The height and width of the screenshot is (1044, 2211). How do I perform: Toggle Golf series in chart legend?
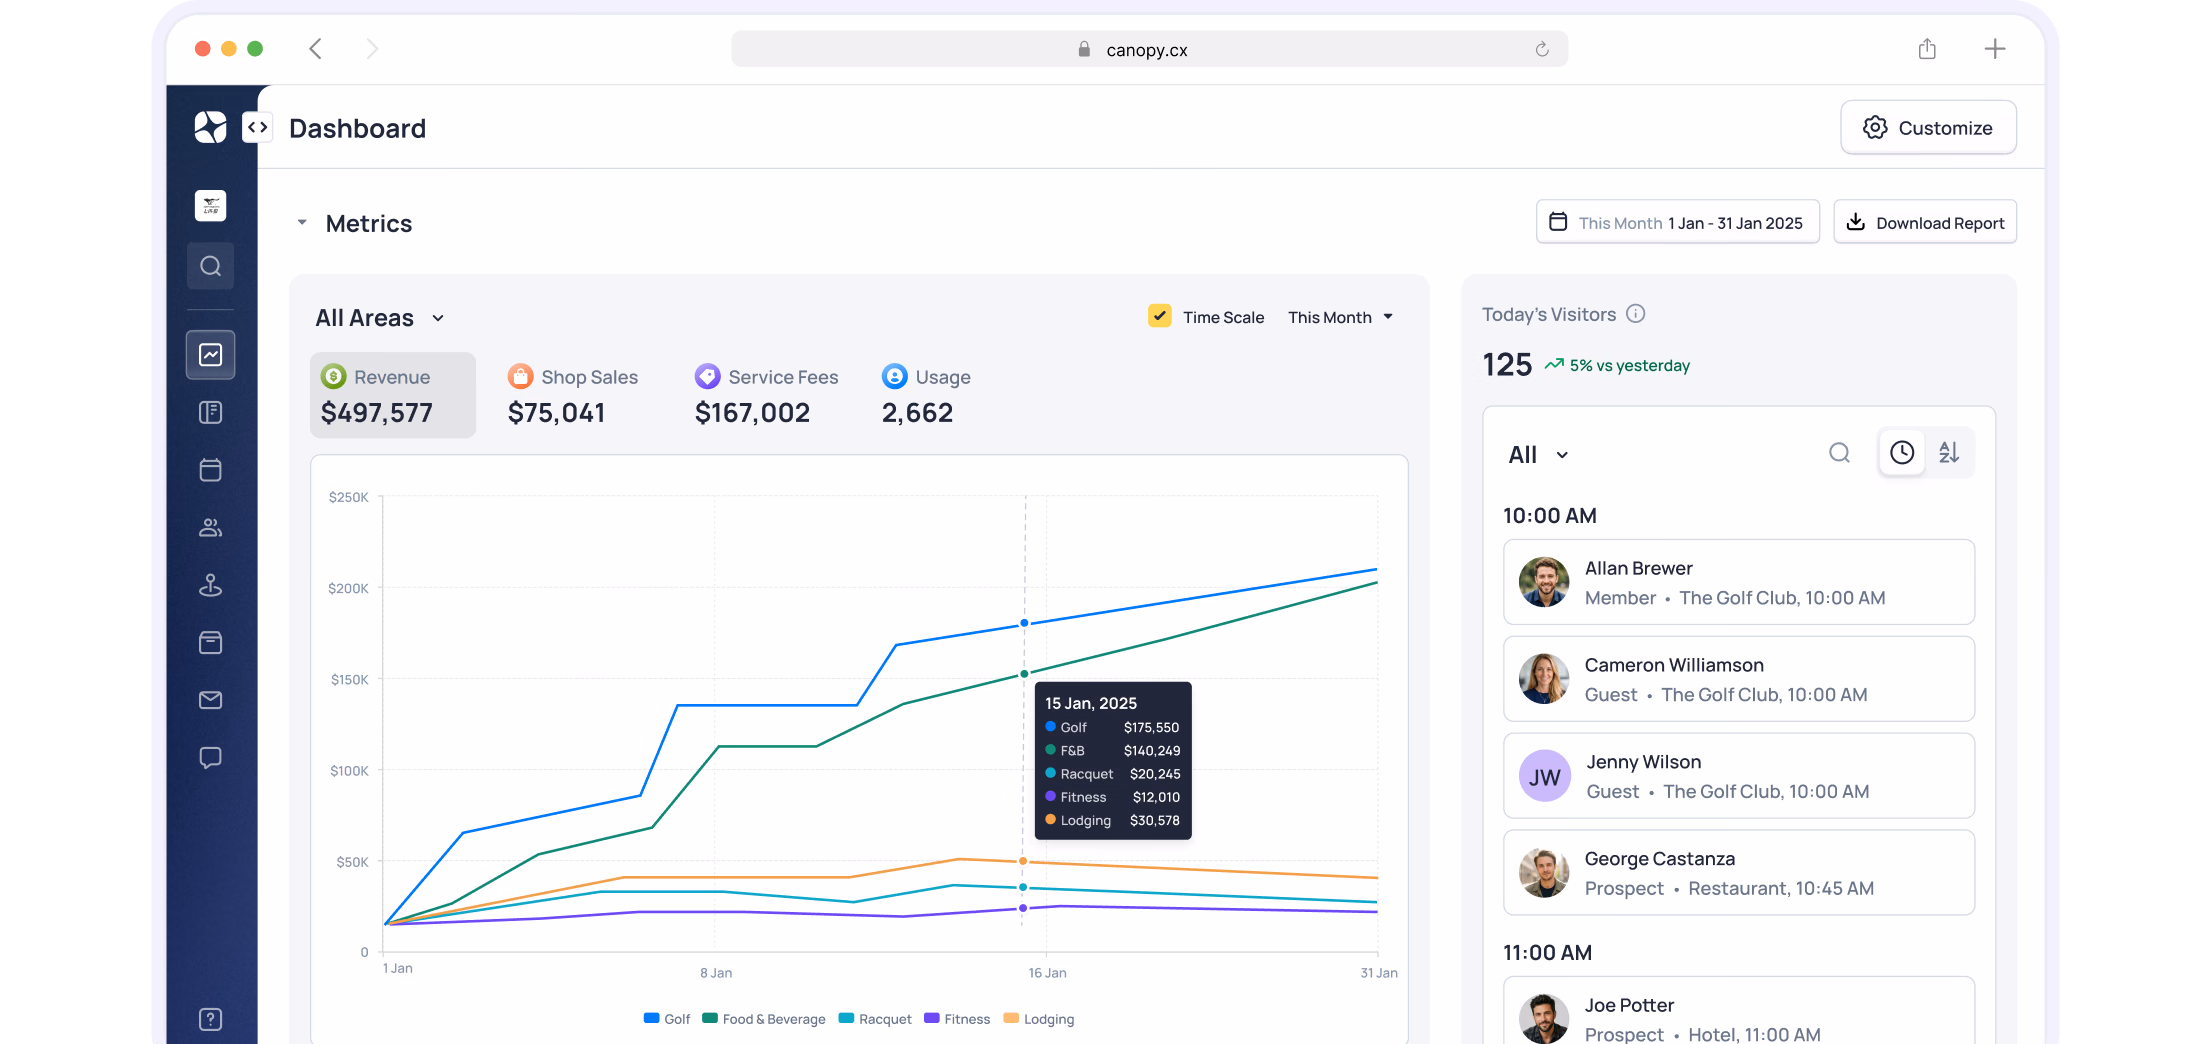click(x=667, y=1019)
